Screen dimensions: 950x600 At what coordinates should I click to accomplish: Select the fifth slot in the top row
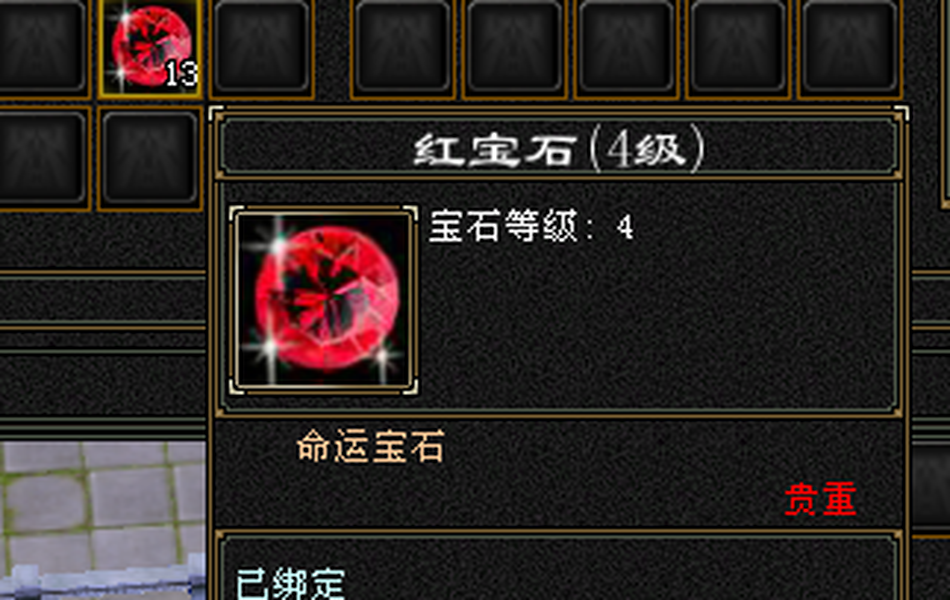pyautogui.click(x=514, y=45)
